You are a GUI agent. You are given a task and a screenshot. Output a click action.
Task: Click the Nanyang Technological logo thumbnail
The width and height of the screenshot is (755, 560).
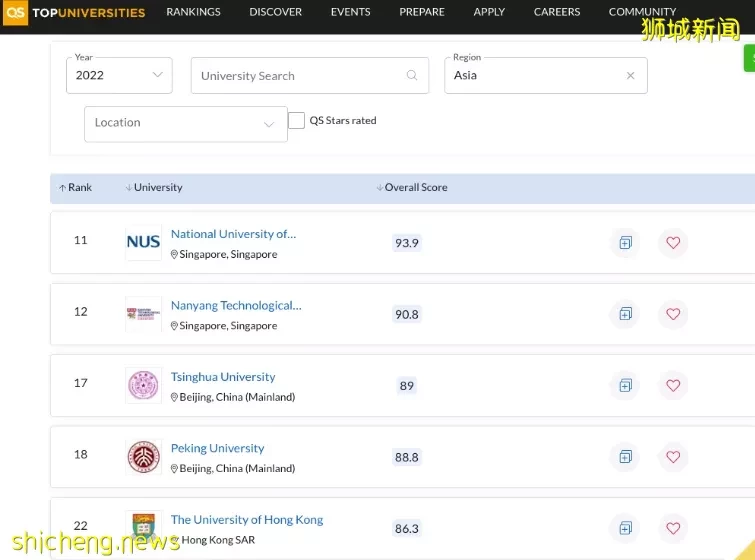[x=143, y=314]
